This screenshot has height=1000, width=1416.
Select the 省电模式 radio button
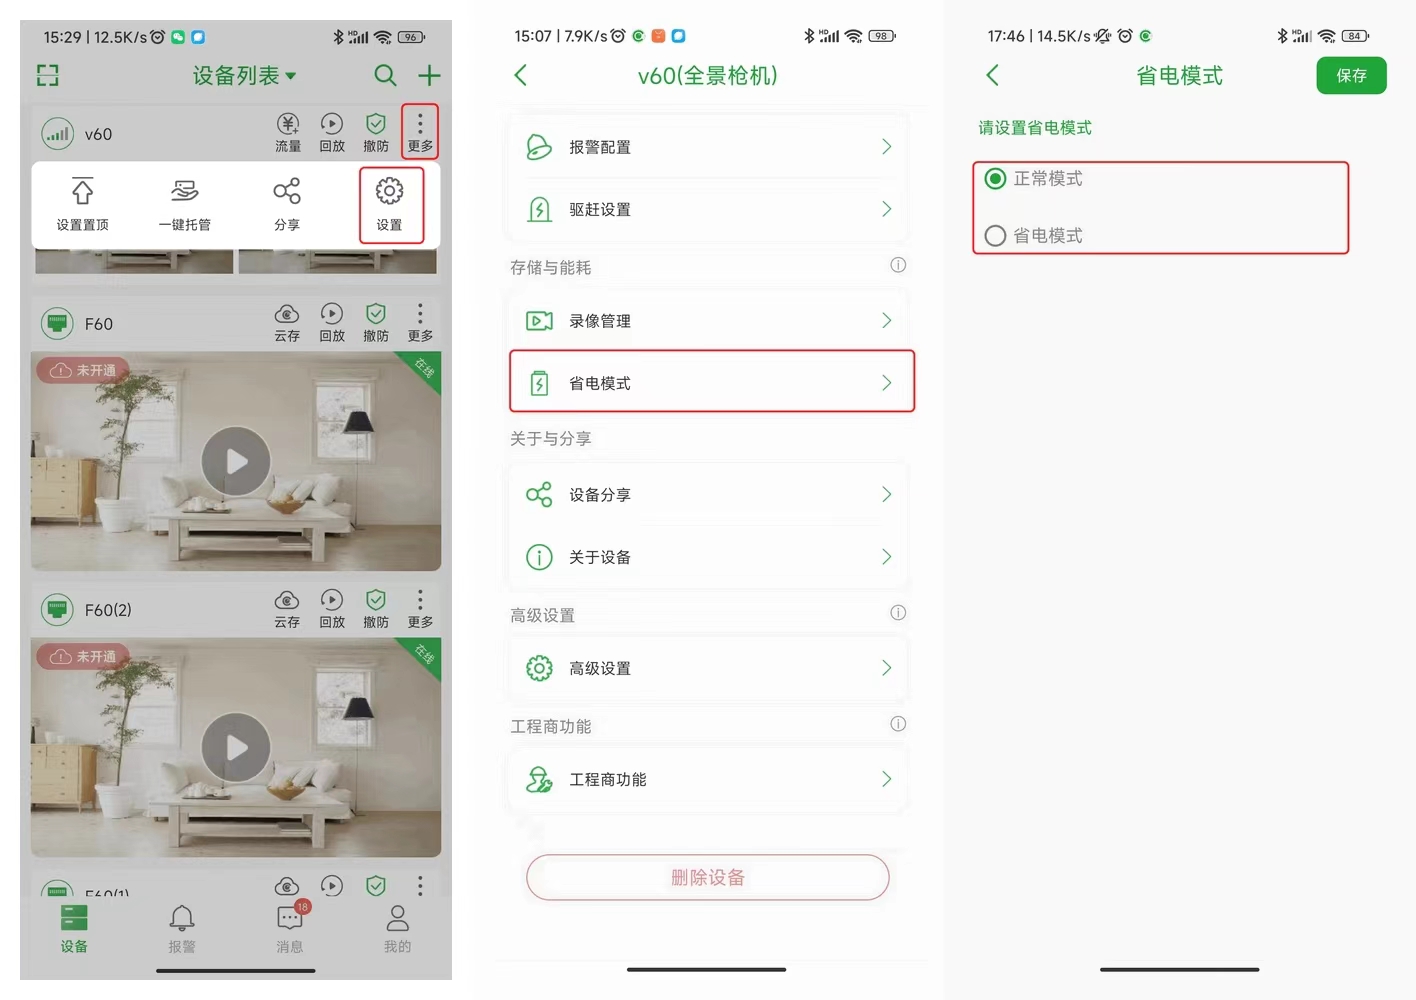tap(995, 236)
